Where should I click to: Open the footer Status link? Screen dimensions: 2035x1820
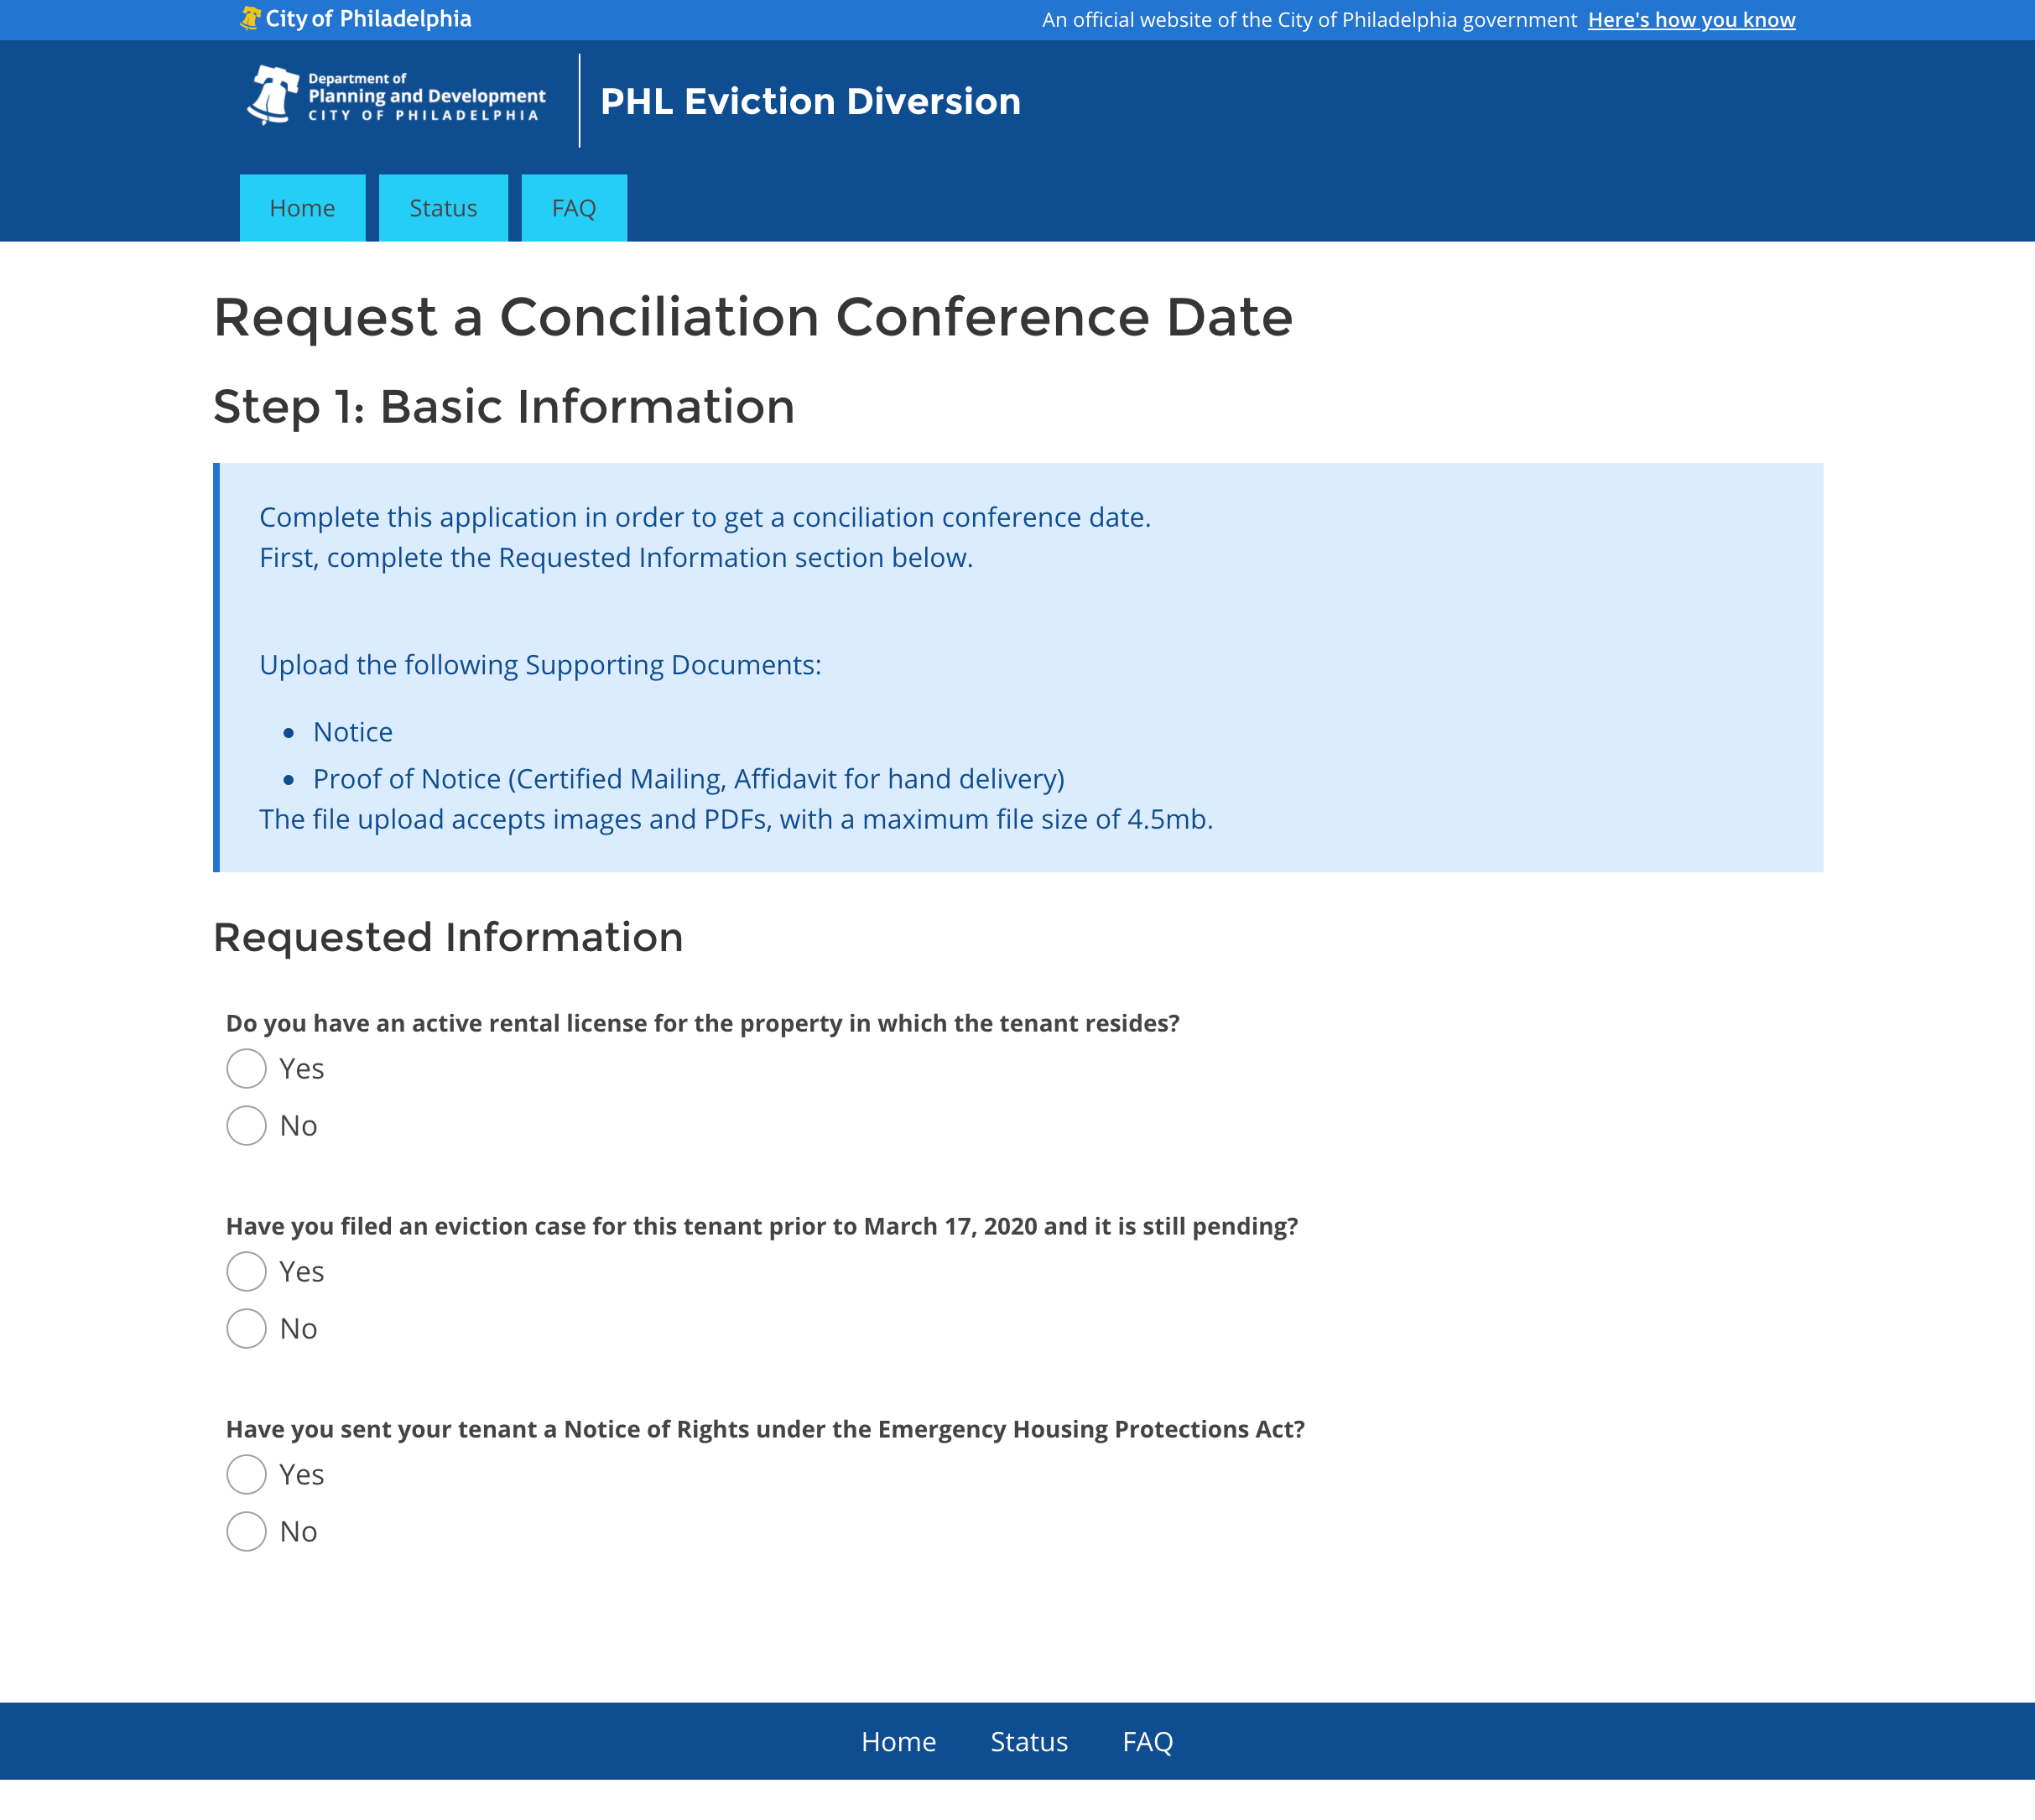coord(1029,1742)
